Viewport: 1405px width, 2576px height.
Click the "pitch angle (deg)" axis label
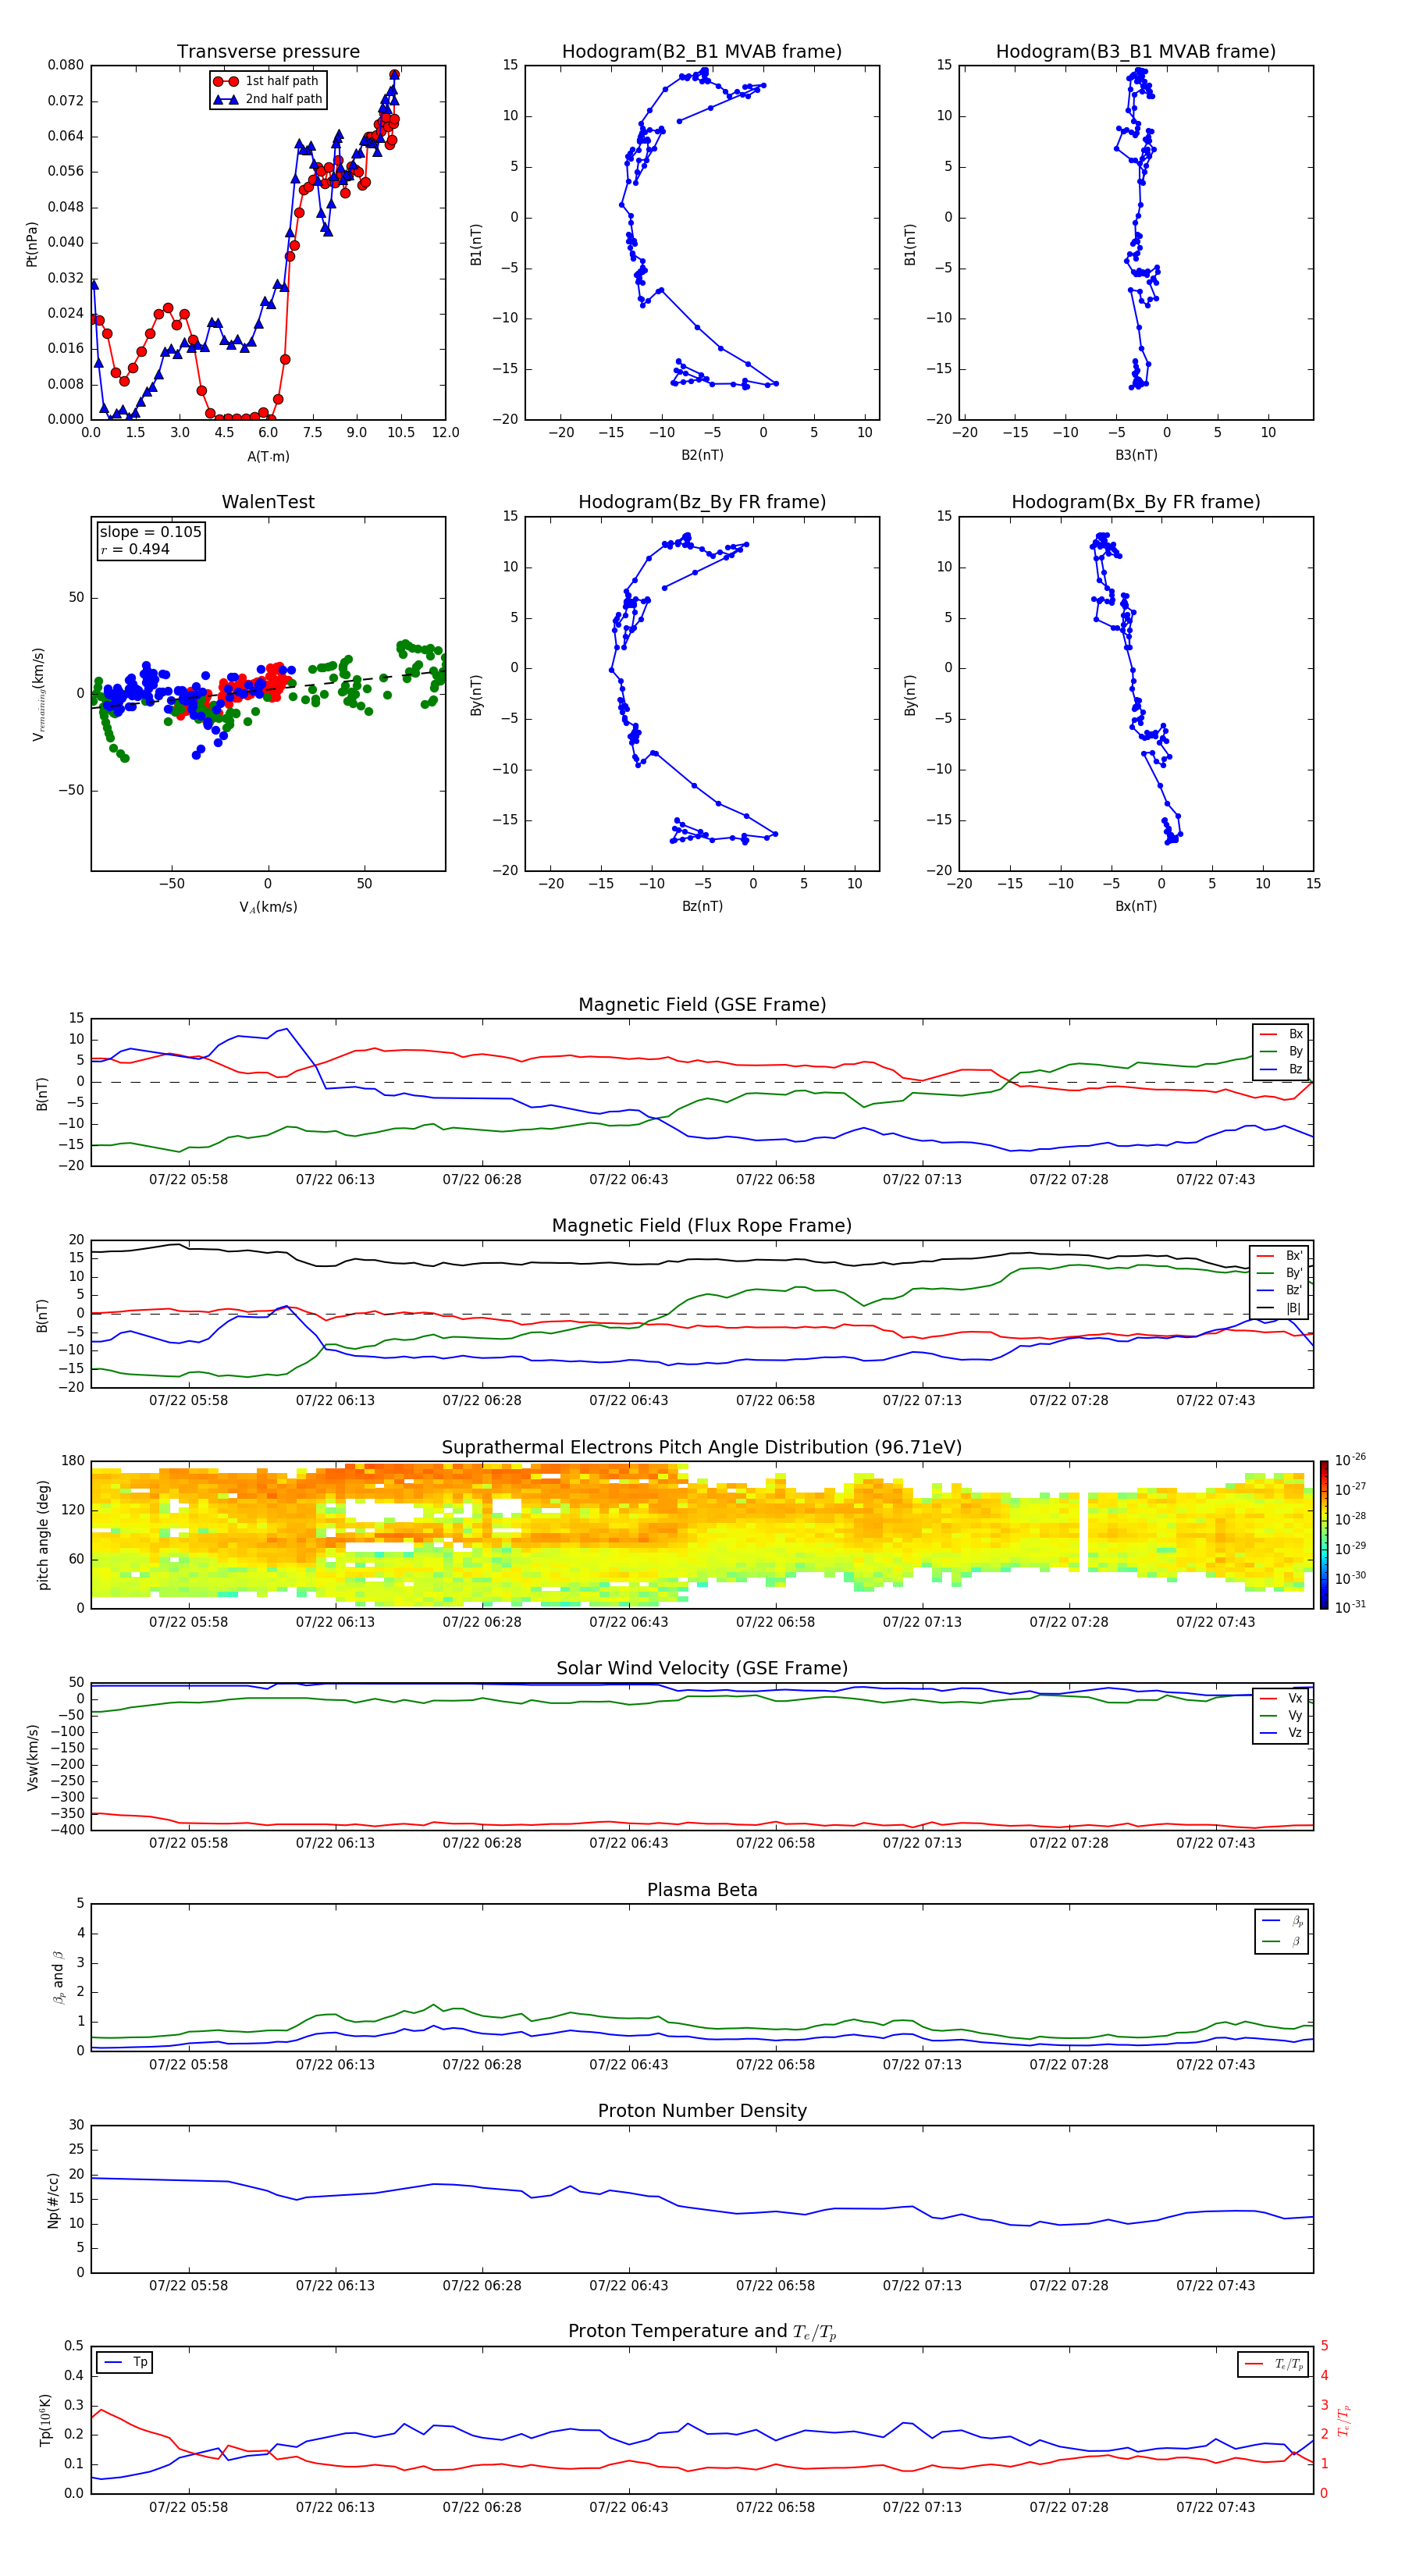click(x=43, y=1535)
